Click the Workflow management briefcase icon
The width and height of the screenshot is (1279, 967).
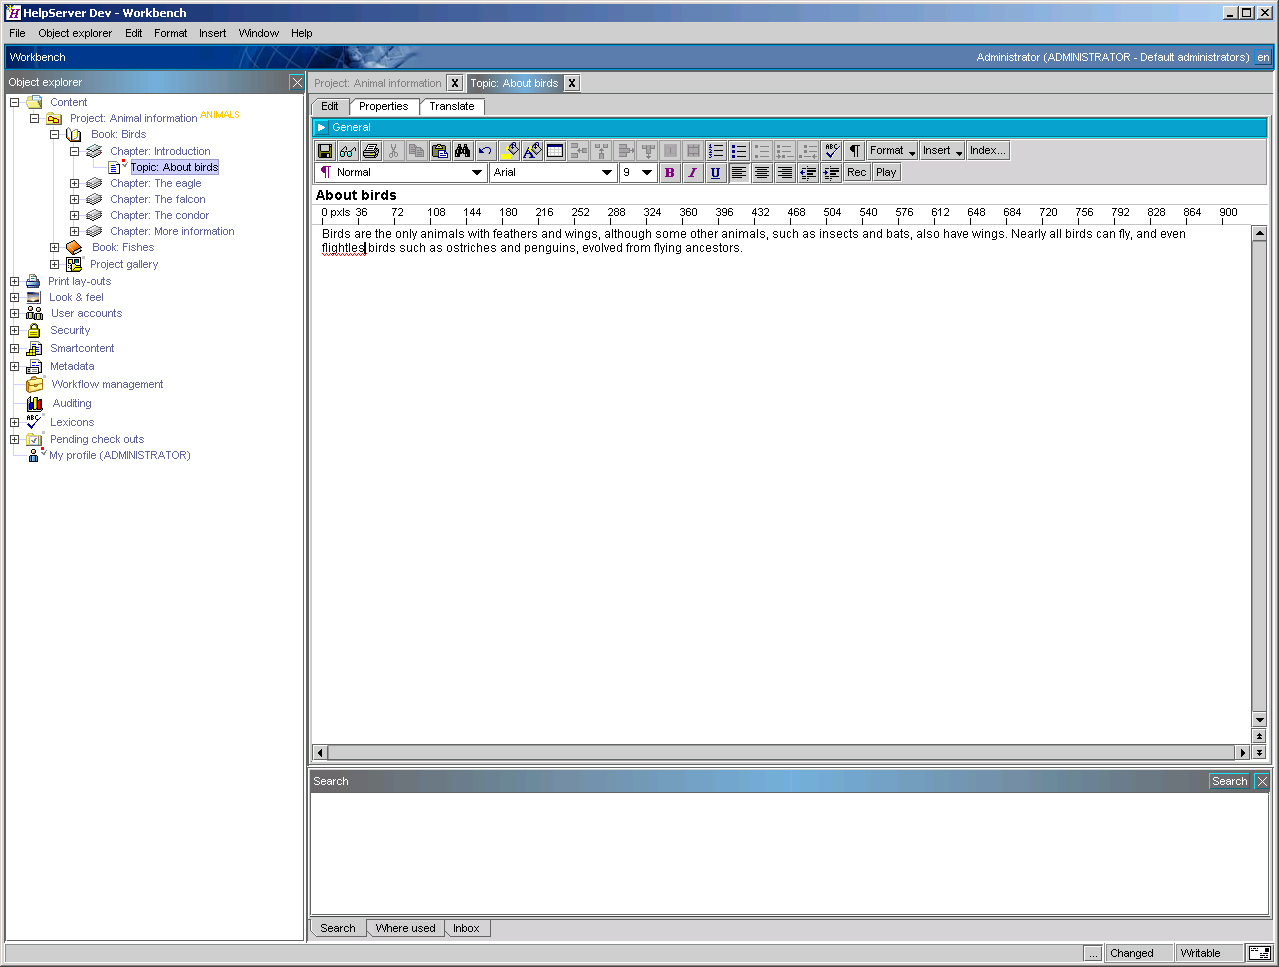pos(35,384)
